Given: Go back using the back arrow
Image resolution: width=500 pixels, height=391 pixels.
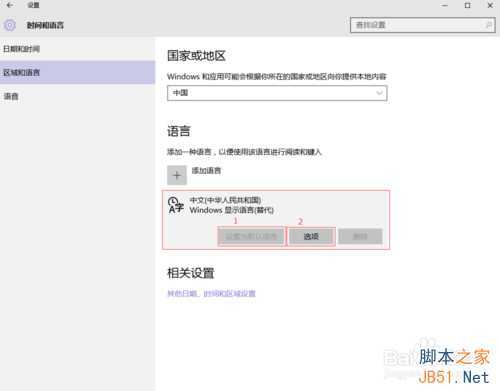Looking at the screenshot, I should [10, 5].
